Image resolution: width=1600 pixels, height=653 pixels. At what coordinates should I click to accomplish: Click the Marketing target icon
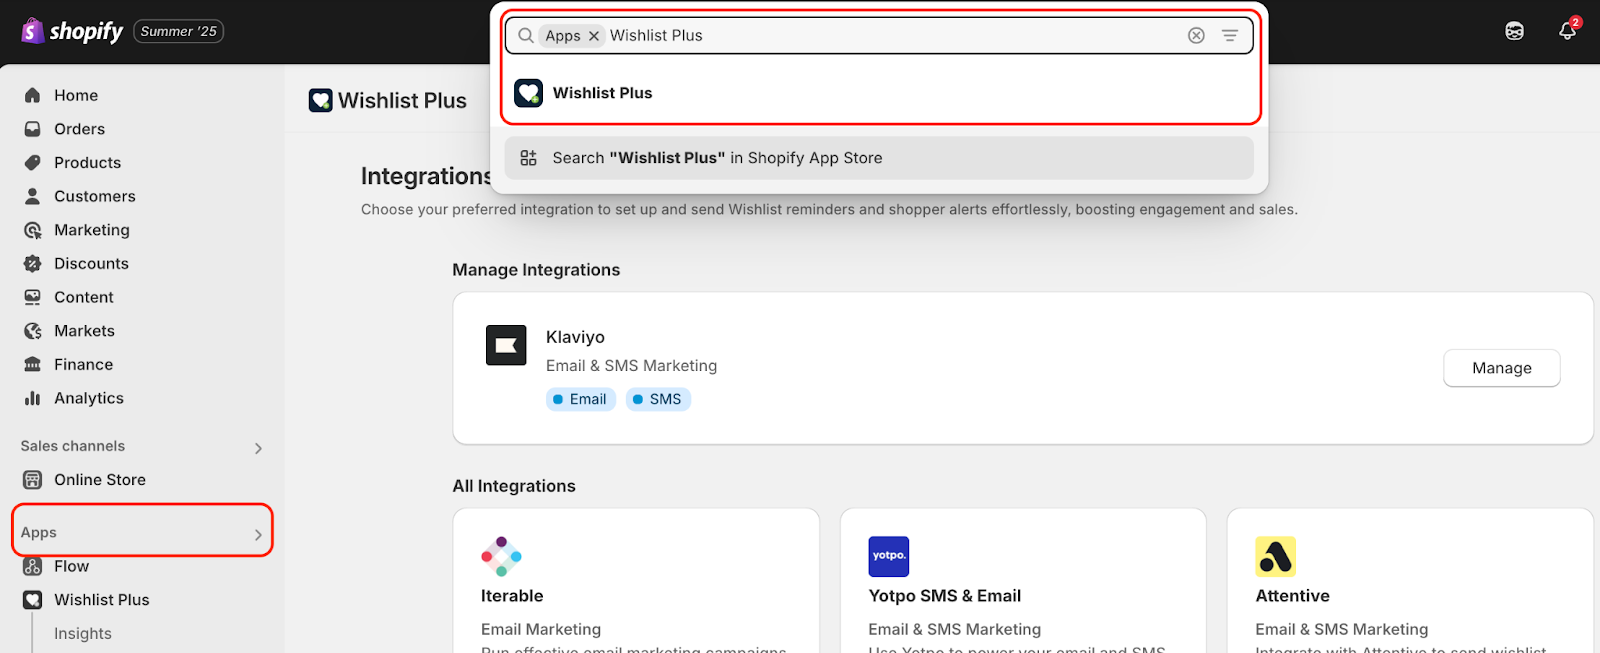point(33,230)
